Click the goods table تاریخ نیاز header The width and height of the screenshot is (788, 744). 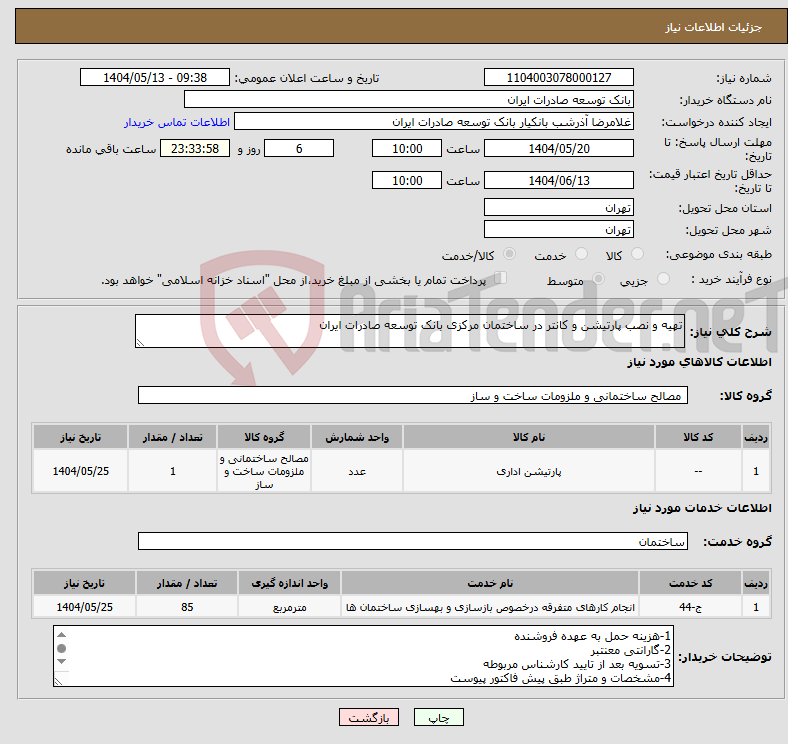point(80,437)
